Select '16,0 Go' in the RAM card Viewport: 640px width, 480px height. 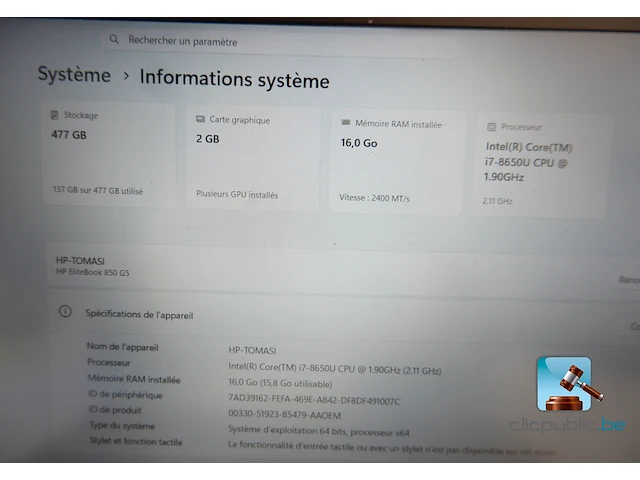pyautogui.click(x=359, y=143)
